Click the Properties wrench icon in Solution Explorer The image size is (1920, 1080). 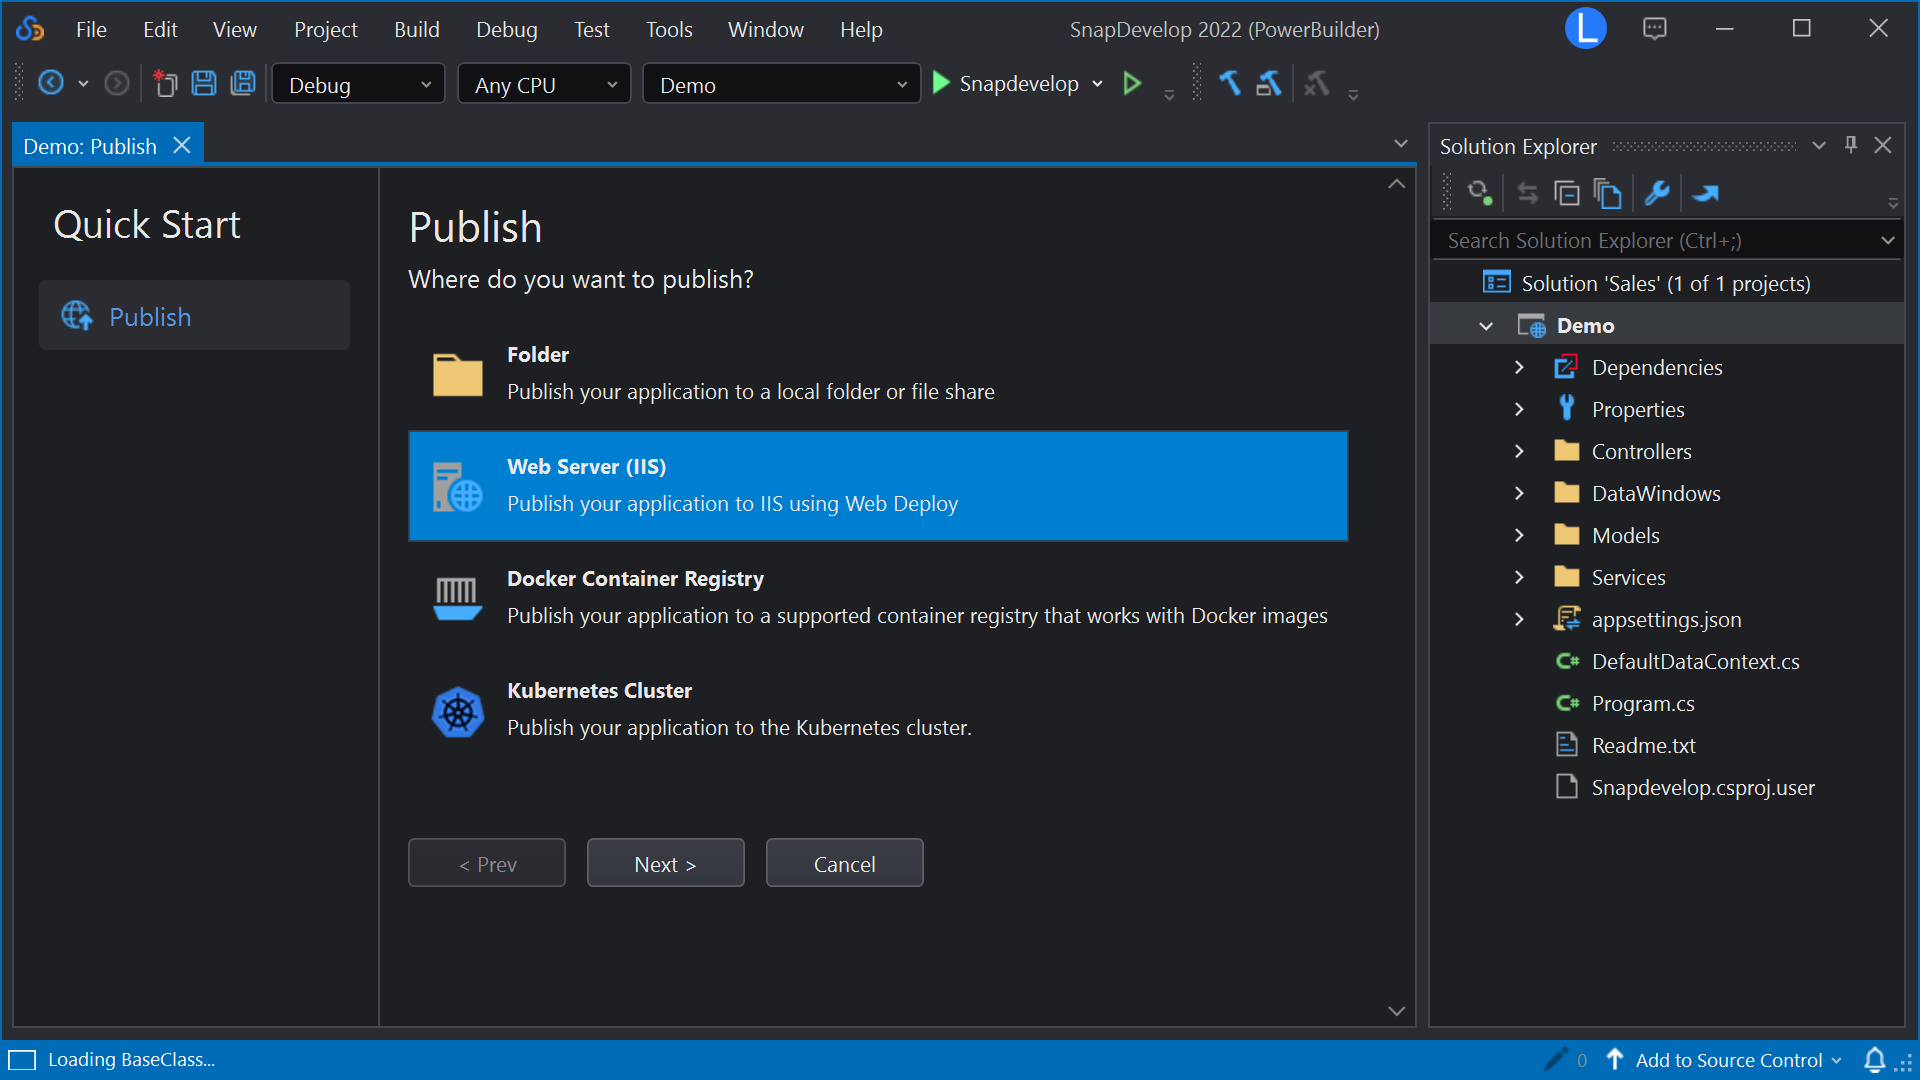(x=1656, y=193)
